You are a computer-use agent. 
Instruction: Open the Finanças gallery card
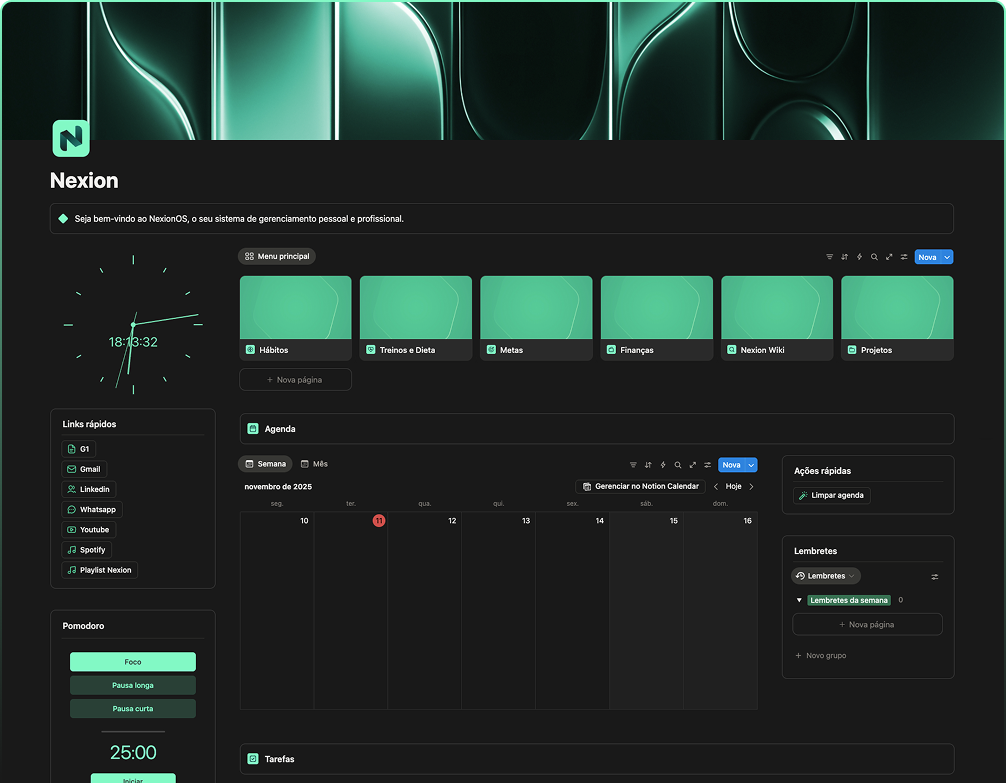tap(656, 317)
